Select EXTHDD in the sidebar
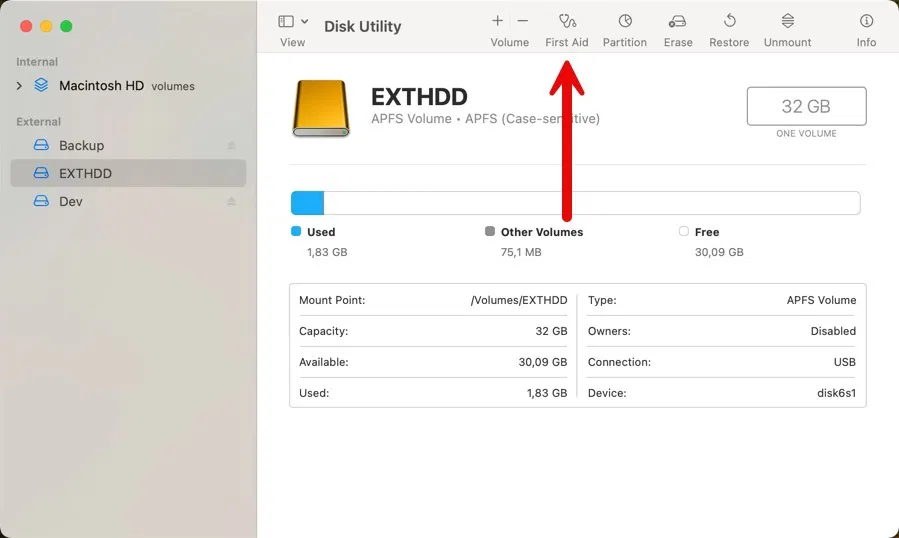The height and width of the screenshot is (538, 899). tap(128, 173)
